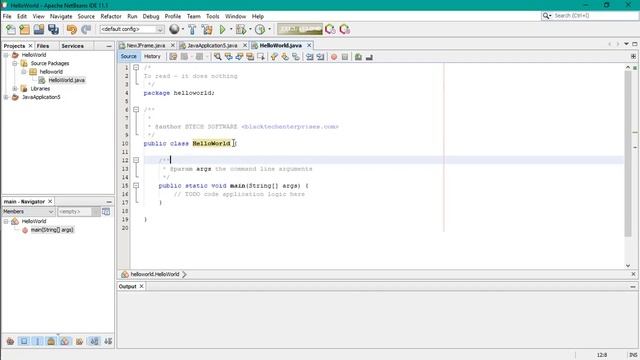Click Stop Macro Recording icon in editor toolbar
The width and height of the screenshot is (640, 360).
tap(345, 57)
